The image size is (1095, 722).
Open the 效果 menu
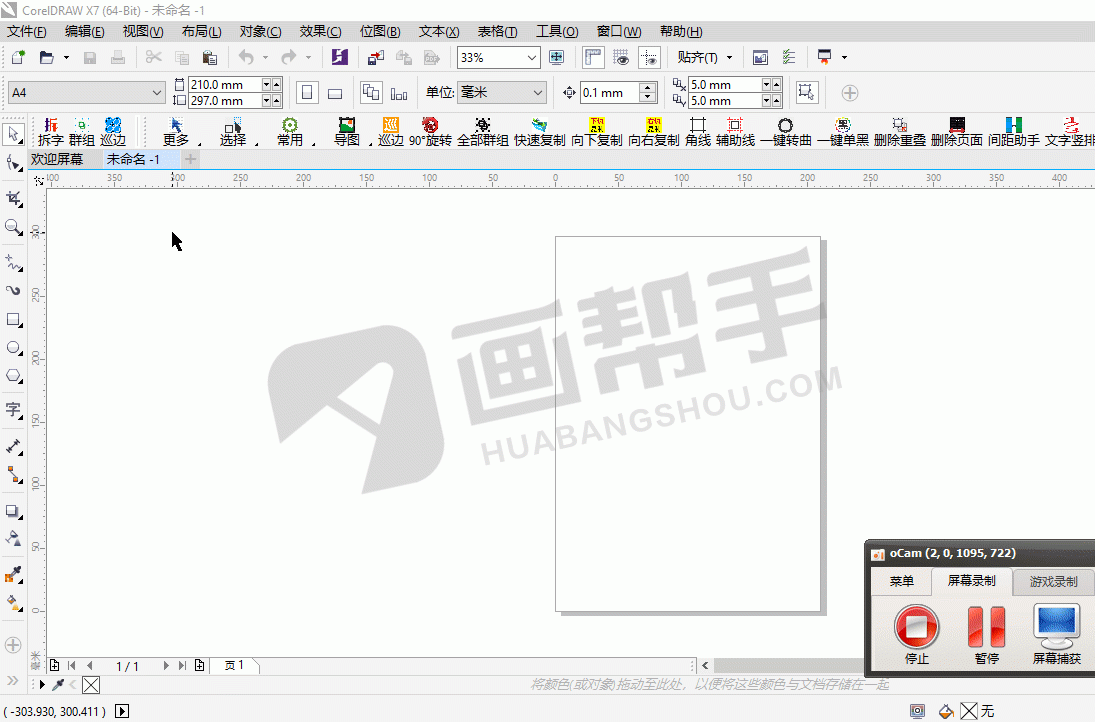[320, 31]
